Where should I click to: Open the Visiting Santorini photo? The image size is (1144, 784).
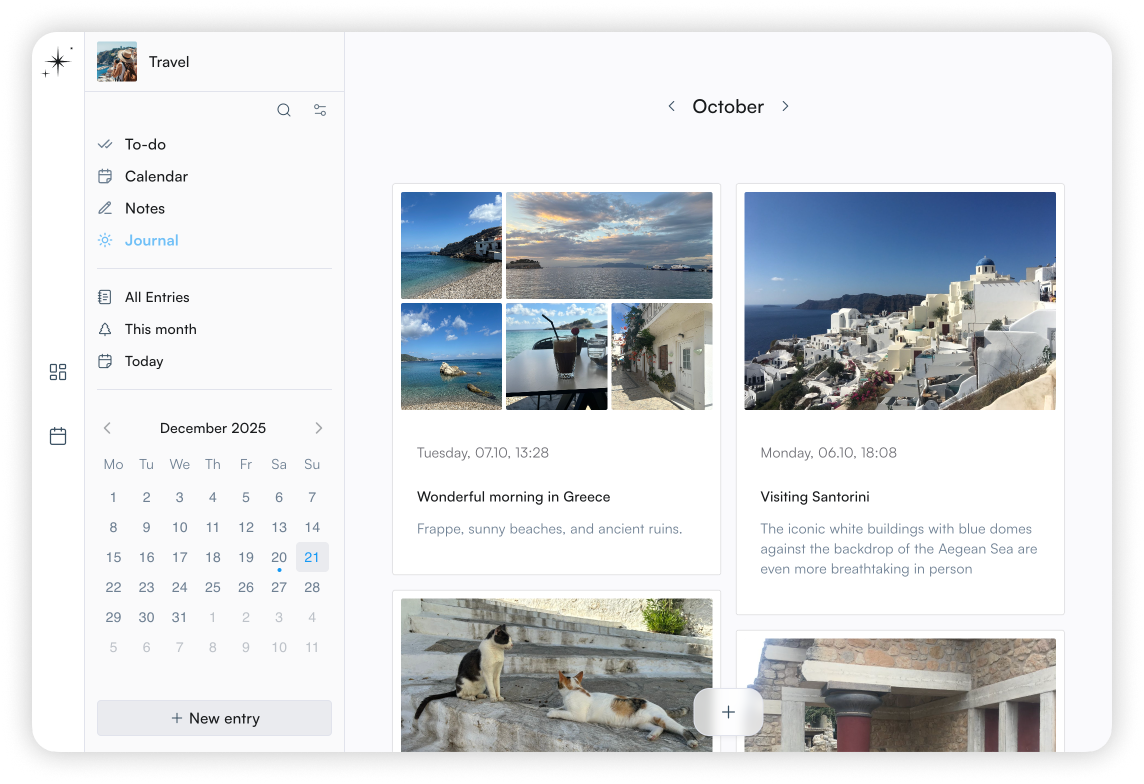(x=900, y=301)
